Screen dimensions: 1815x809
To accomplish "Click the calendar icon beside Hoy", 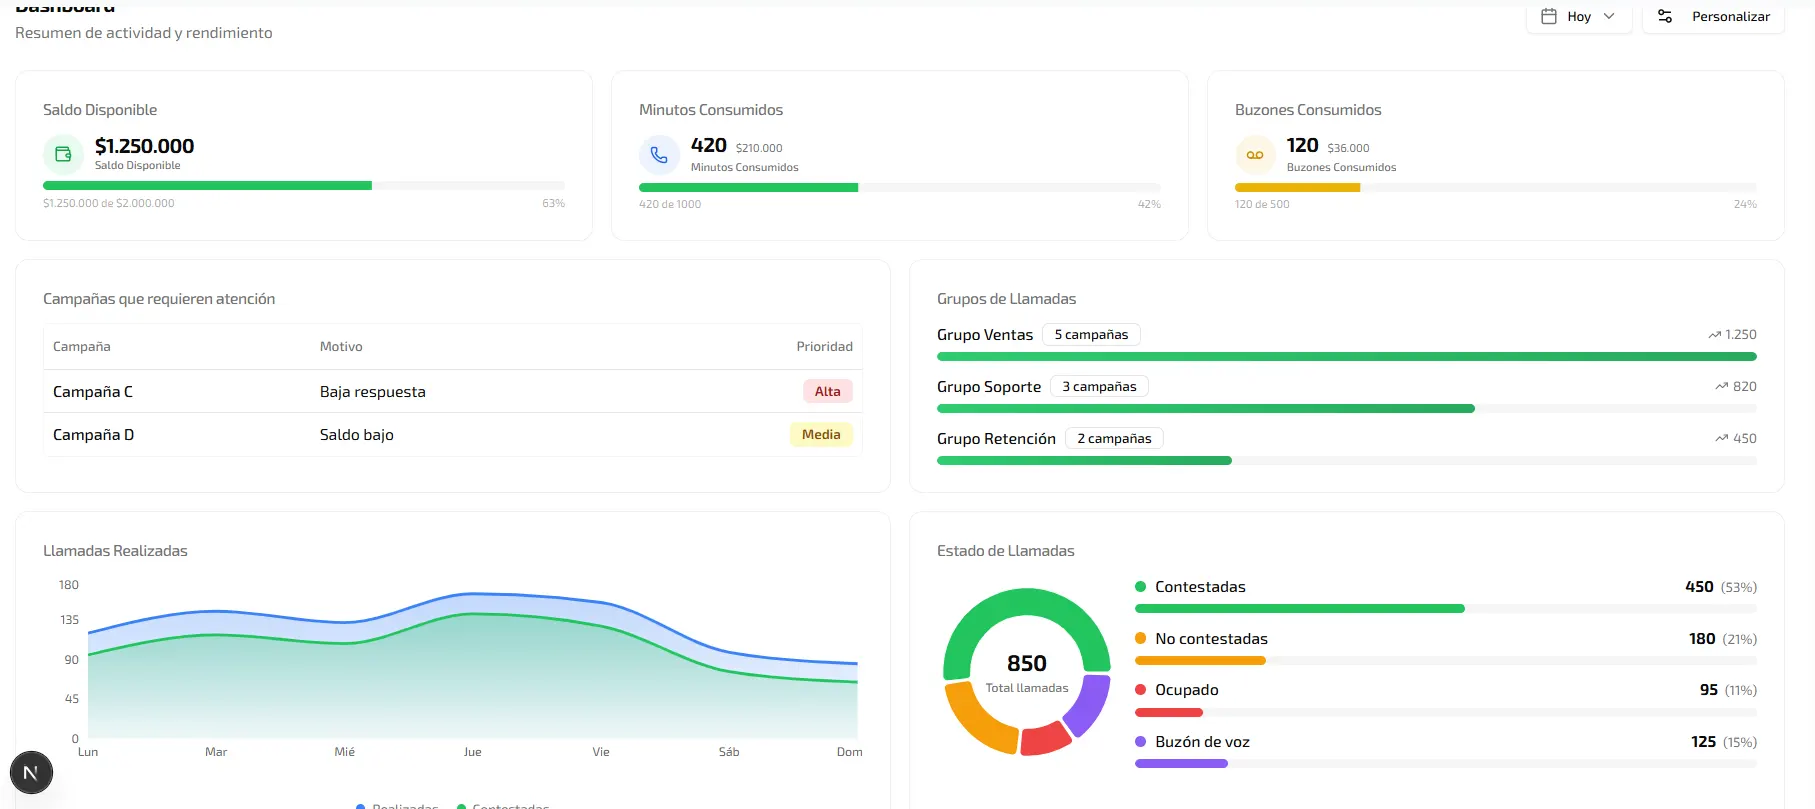I will tap(1549, 17).
